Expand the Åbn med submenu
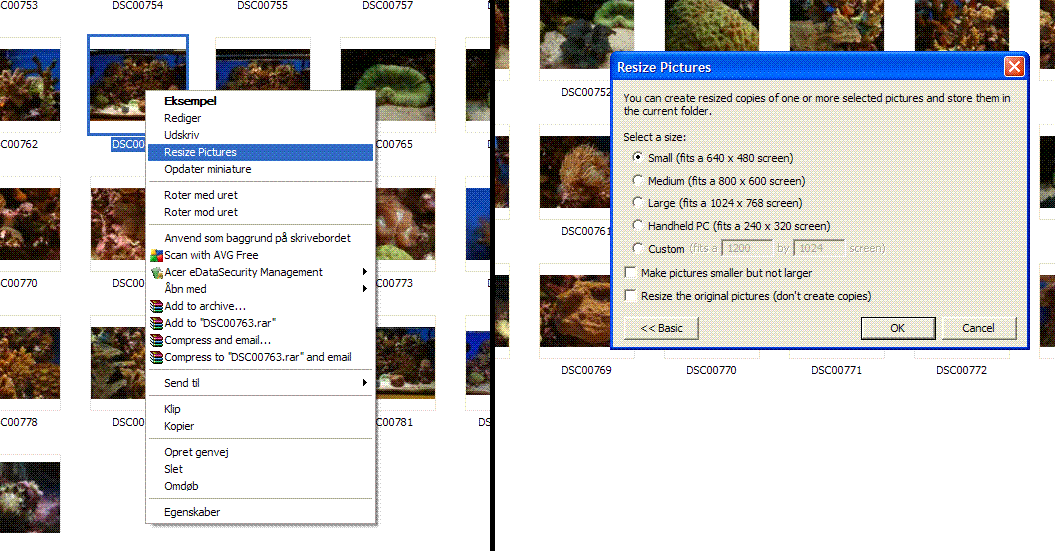 point(365,289)
